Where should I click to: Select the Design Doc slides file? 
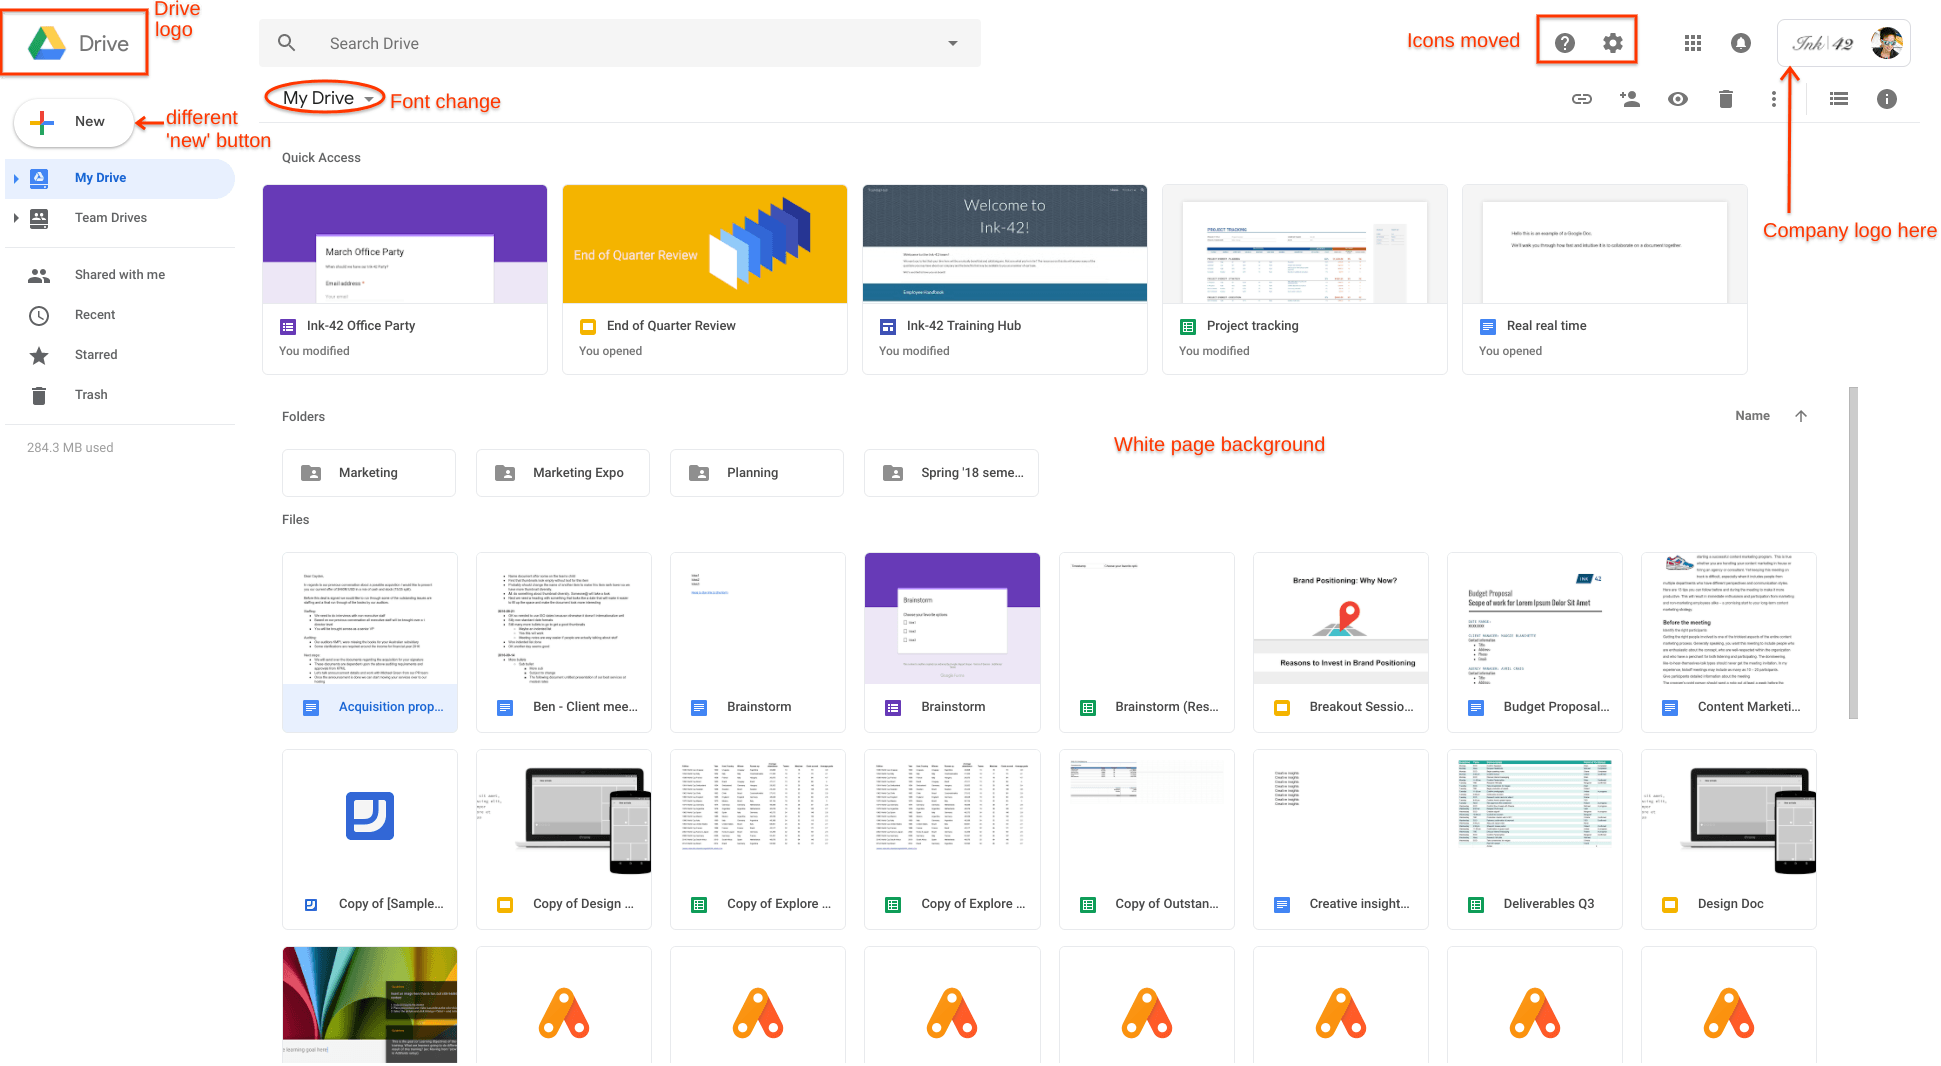1729,839
